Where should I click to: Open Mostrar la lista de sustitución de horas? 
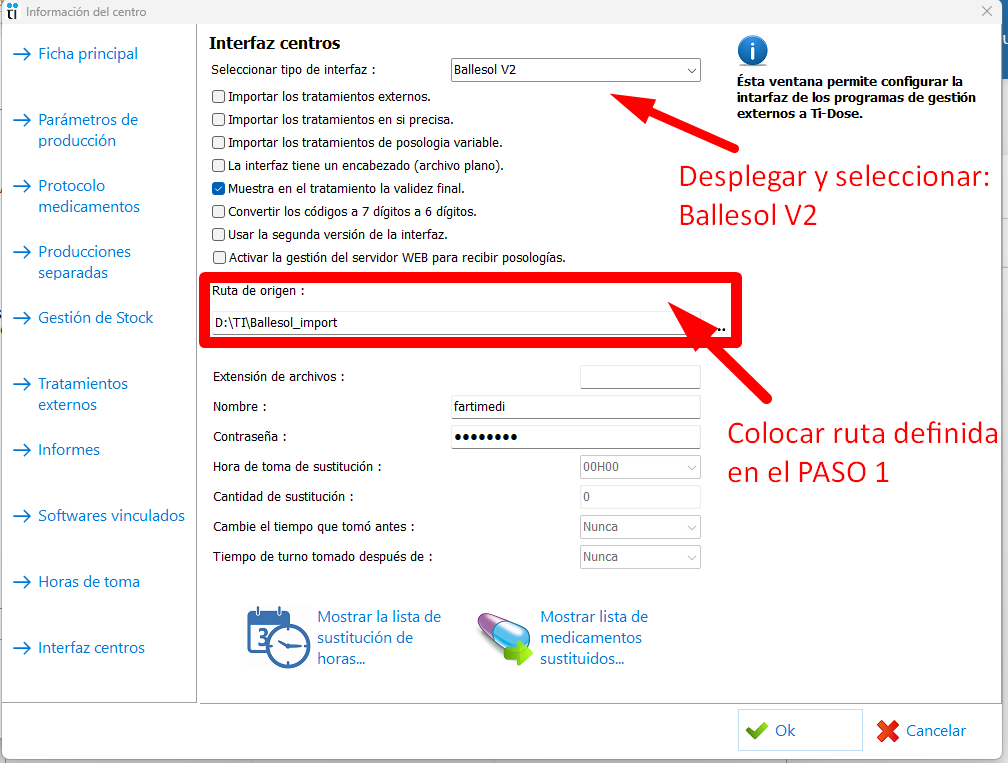point(378,638)
